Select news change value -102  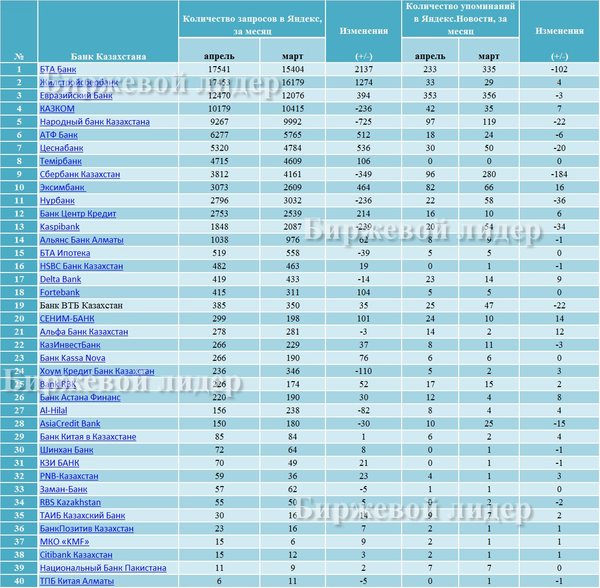(x=559, y=69)
